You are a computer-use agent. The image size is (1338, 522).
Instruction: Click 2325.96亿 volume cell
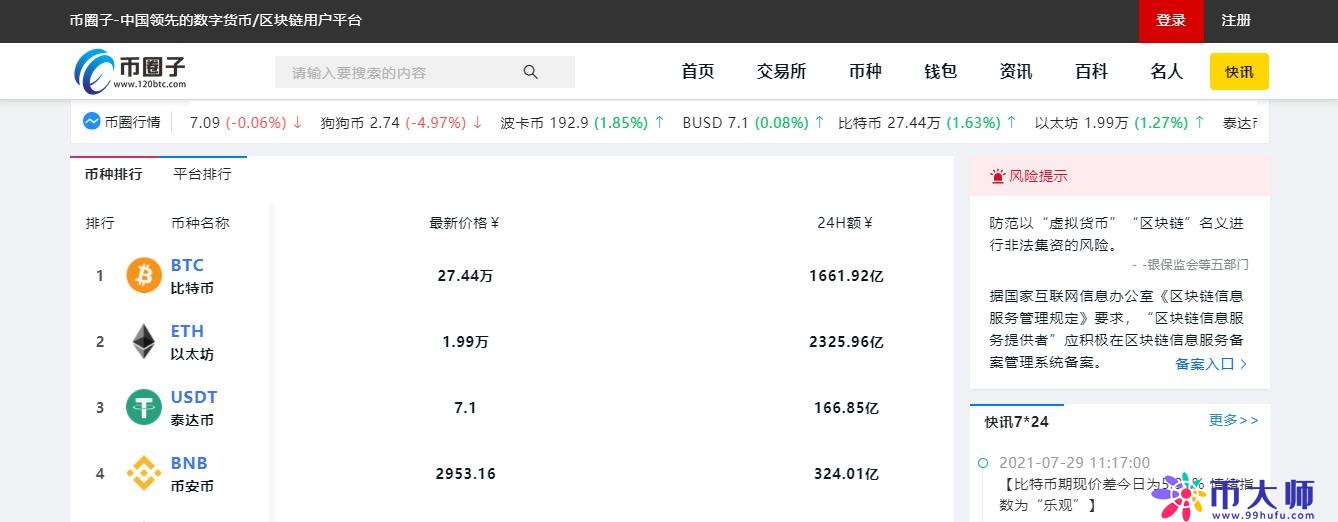(x=846, y=342)
